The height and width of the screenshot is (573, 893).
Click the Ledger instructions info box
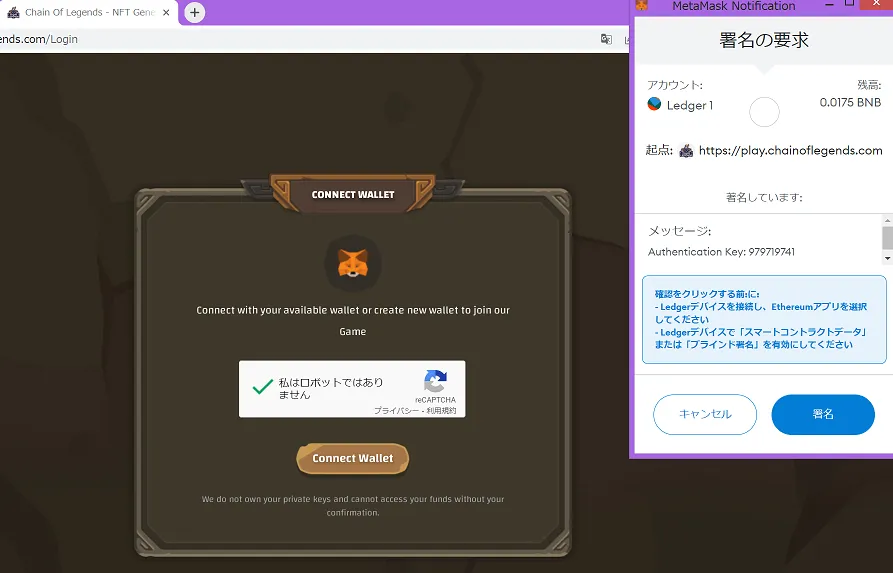coord(764,320)
